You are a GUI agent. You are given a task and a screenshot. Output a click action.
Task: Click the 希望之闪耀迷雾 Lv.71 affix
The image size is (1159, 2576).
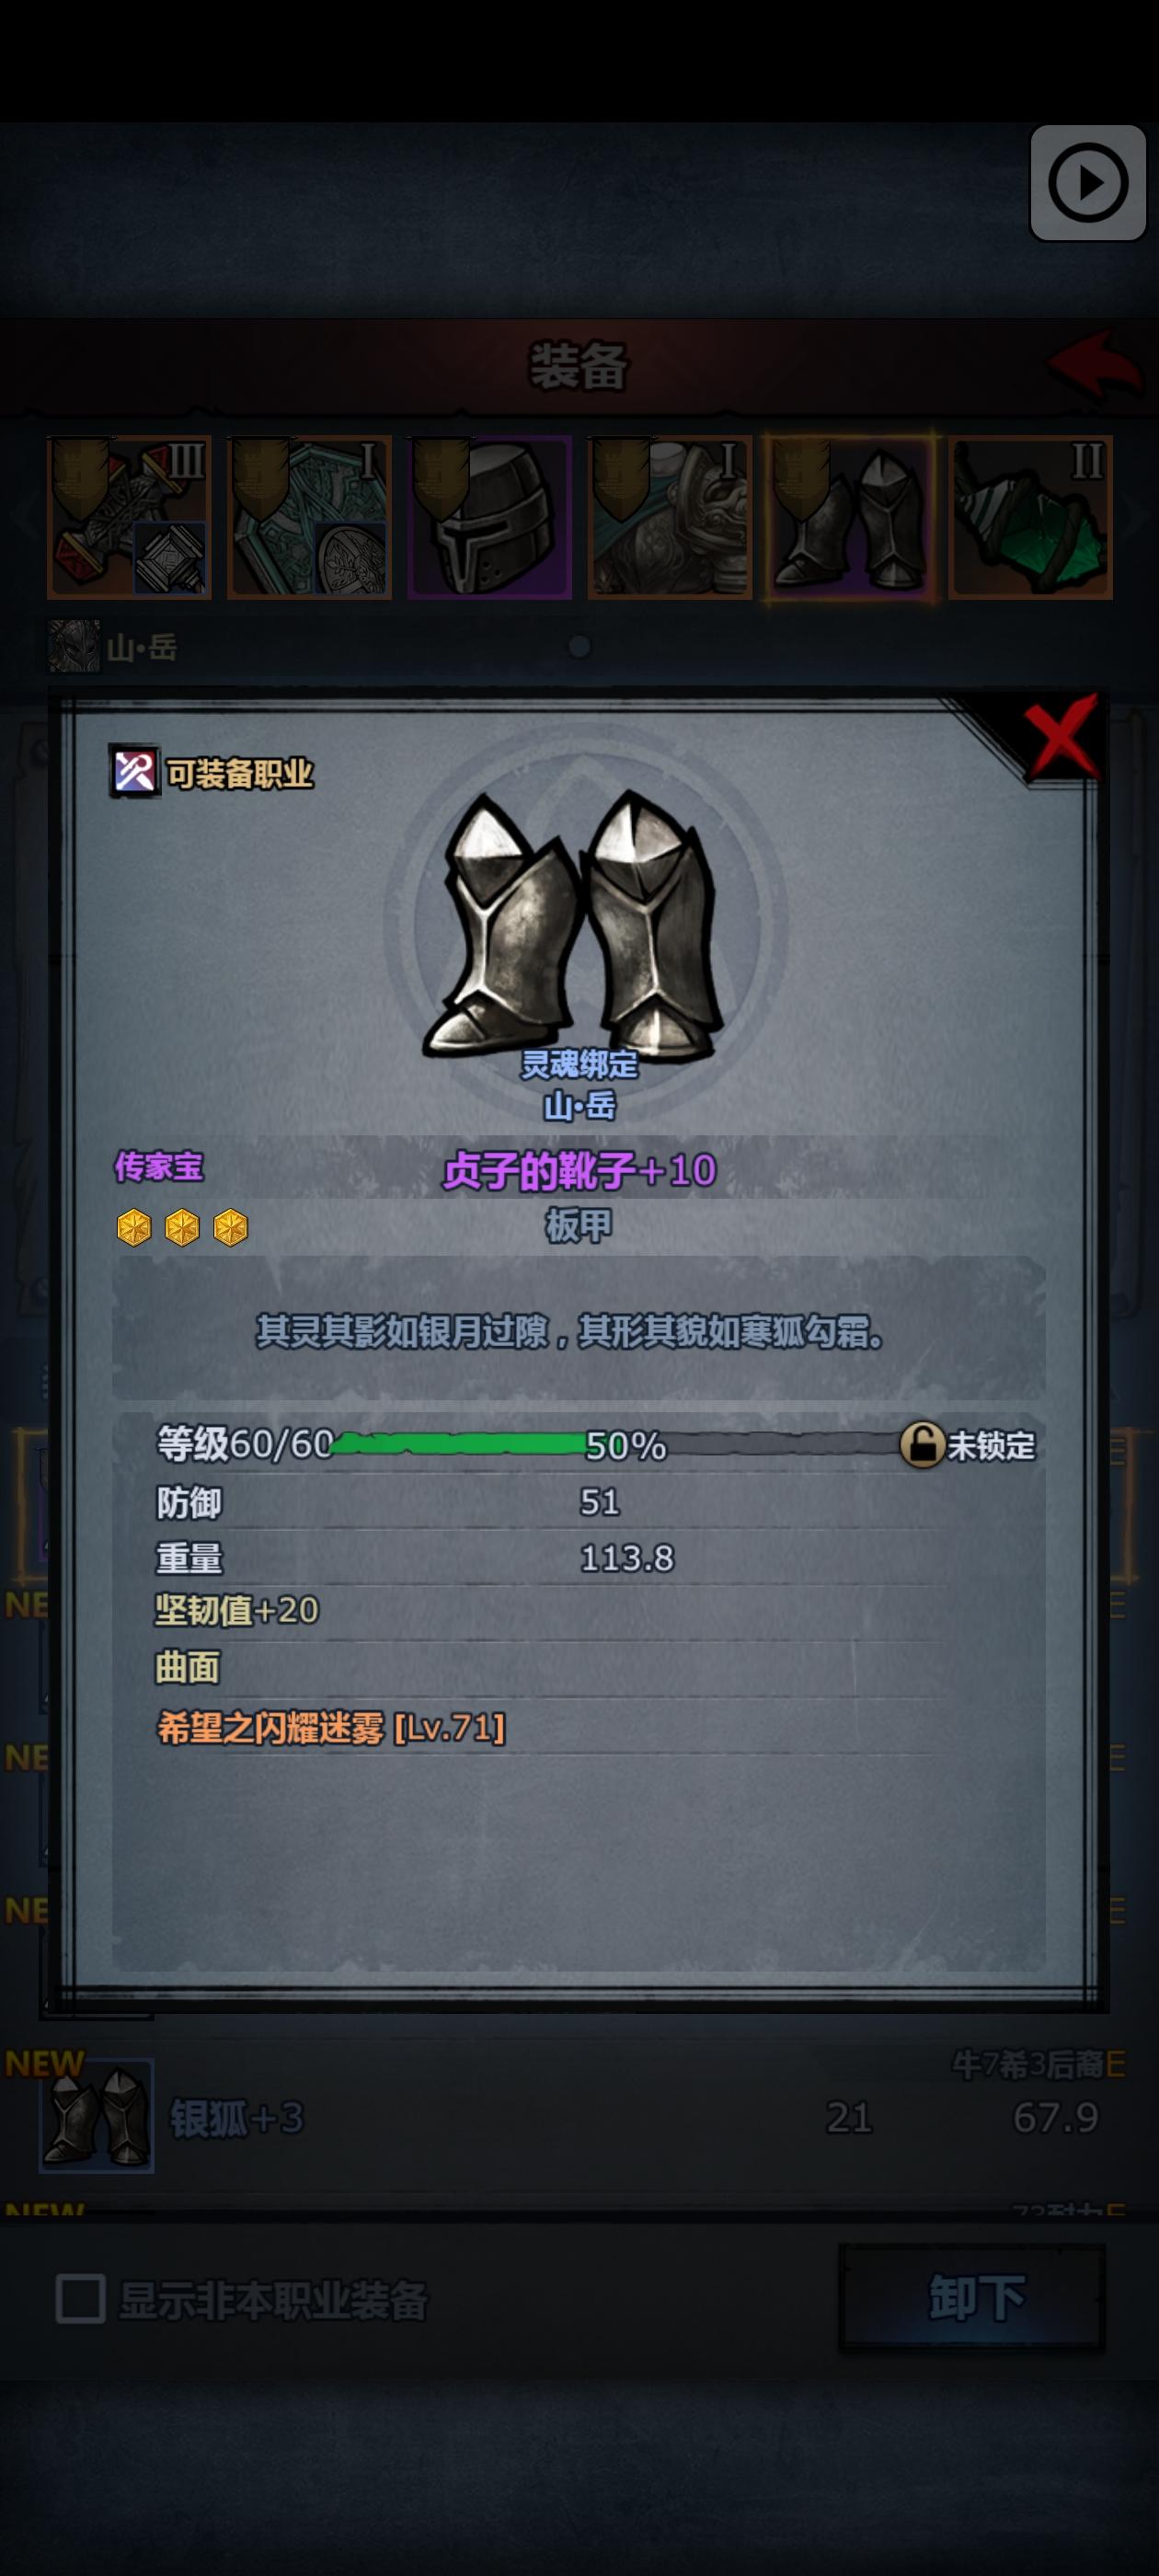click(x=331, y=1727)
